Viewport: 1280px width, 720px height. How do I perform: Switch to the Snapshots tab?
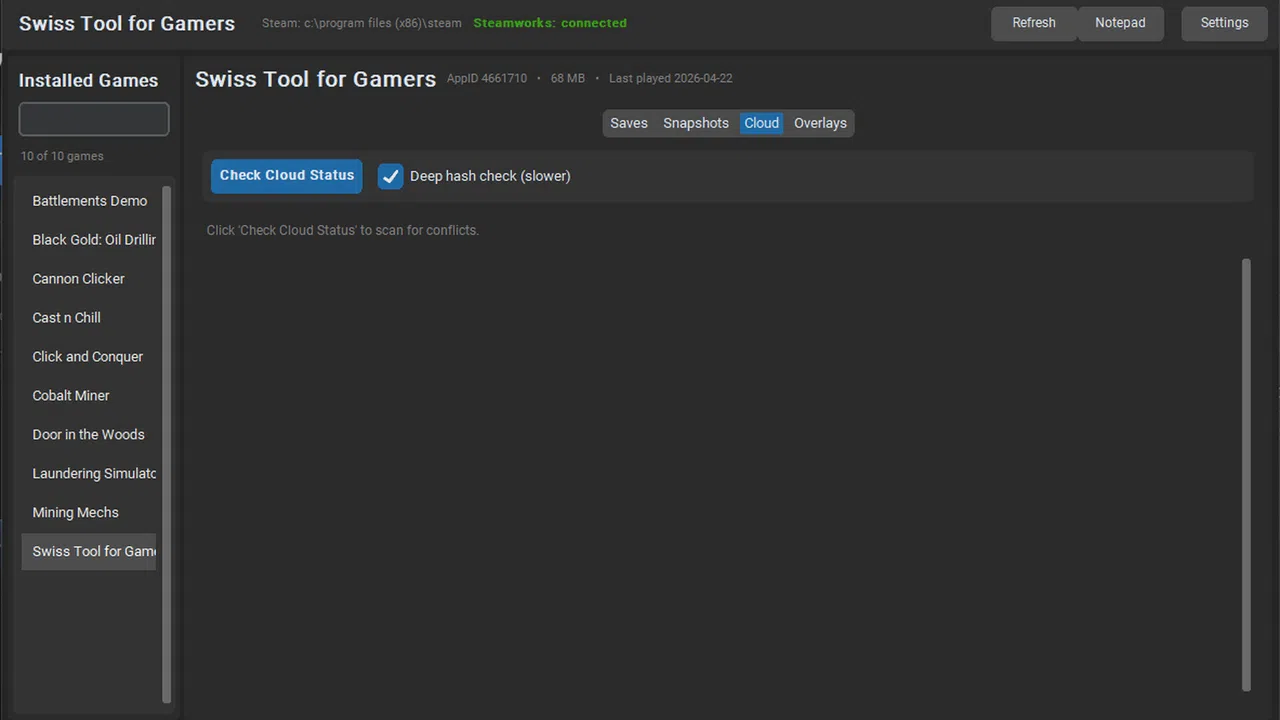pyautogui.click(x=696, y=123)
